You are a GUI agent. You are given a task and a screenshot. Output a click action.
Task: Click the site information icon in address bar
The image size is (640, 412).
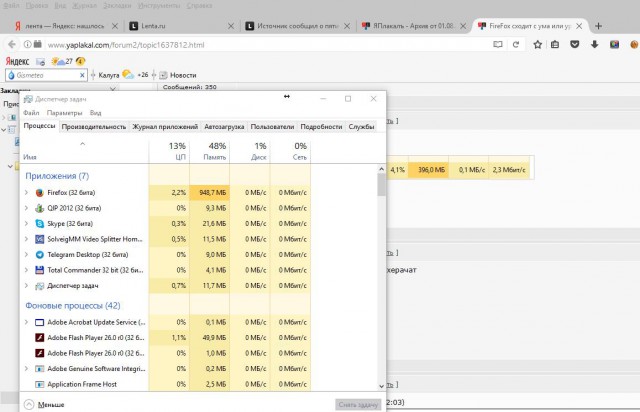tap(27, 44)
